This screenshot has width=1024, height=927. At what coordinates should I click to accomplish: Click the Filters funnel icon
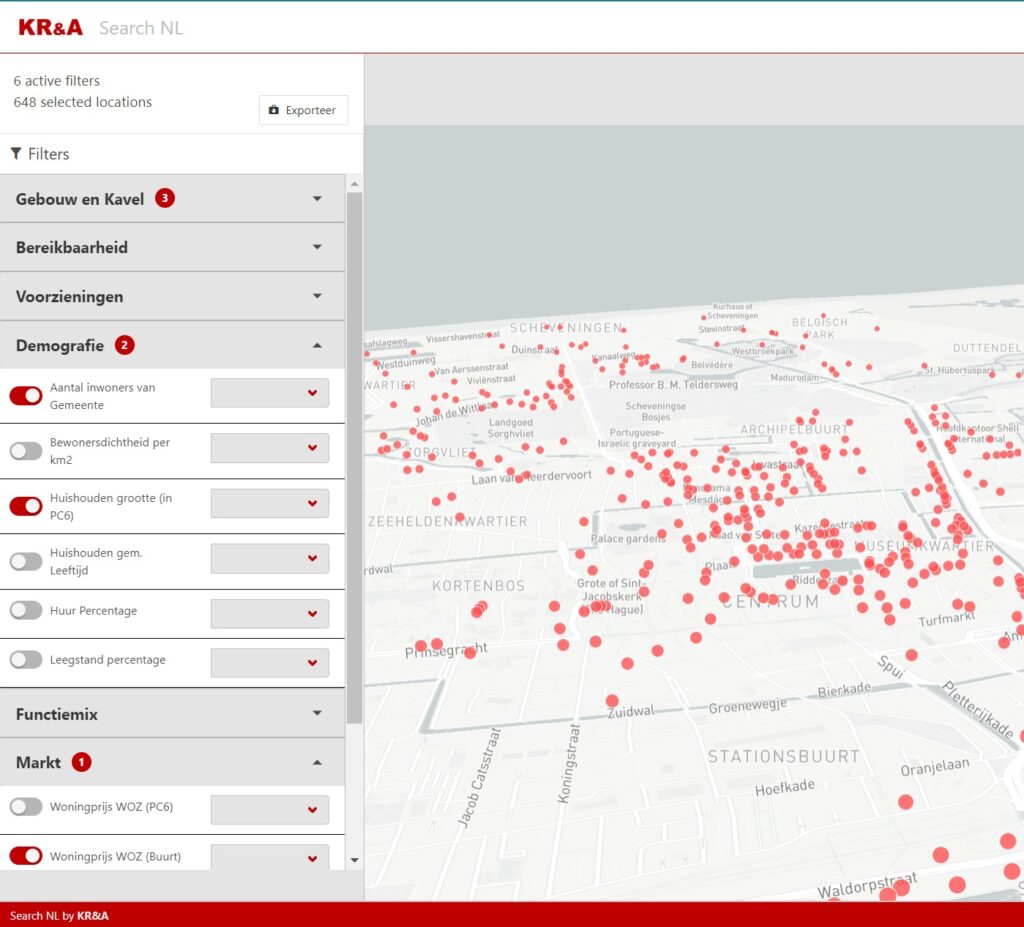[16, 154]
